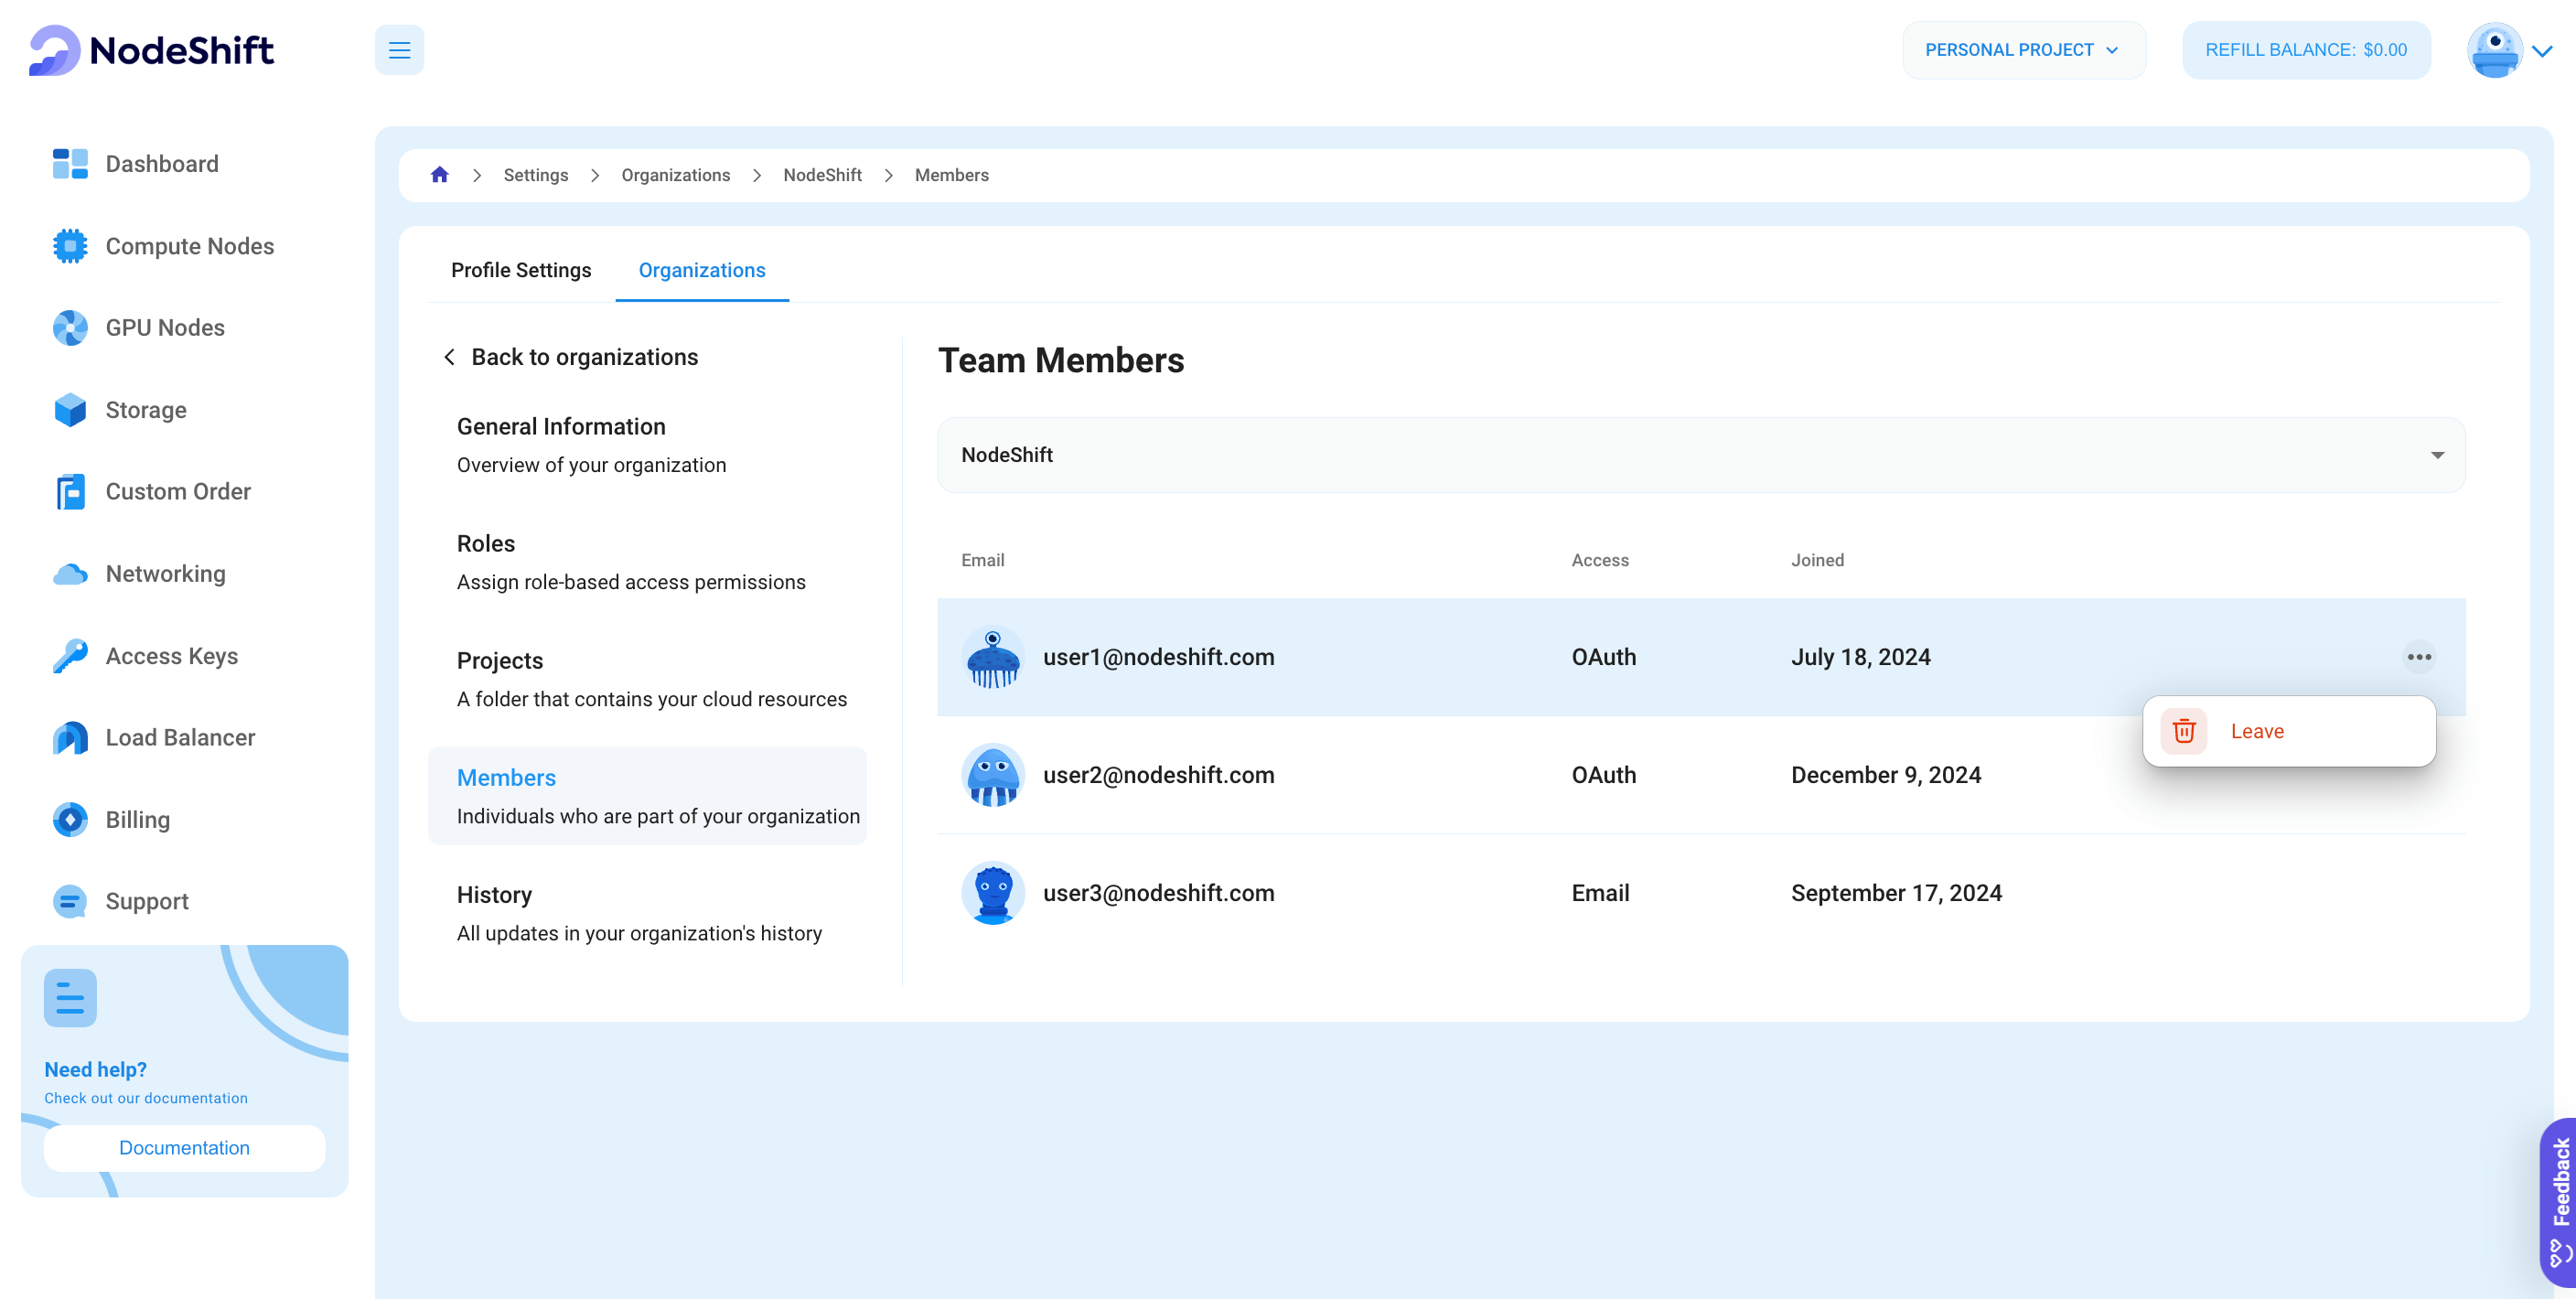Open Support chat icon
Screen dimensions: 2576x1299
70,902
